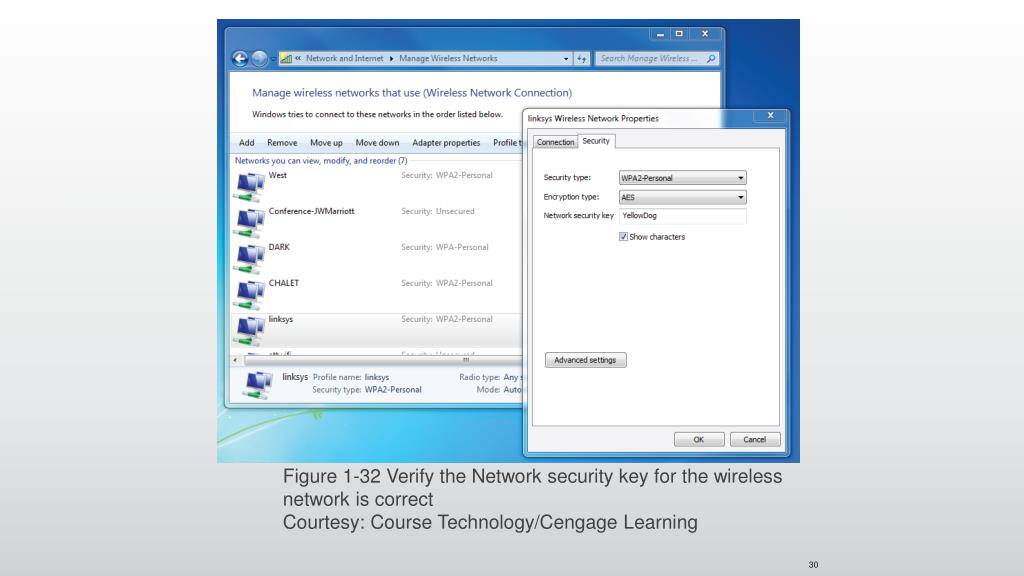Switch to the Connection tab
The image size is (1024, 576).
coord(555,142)
